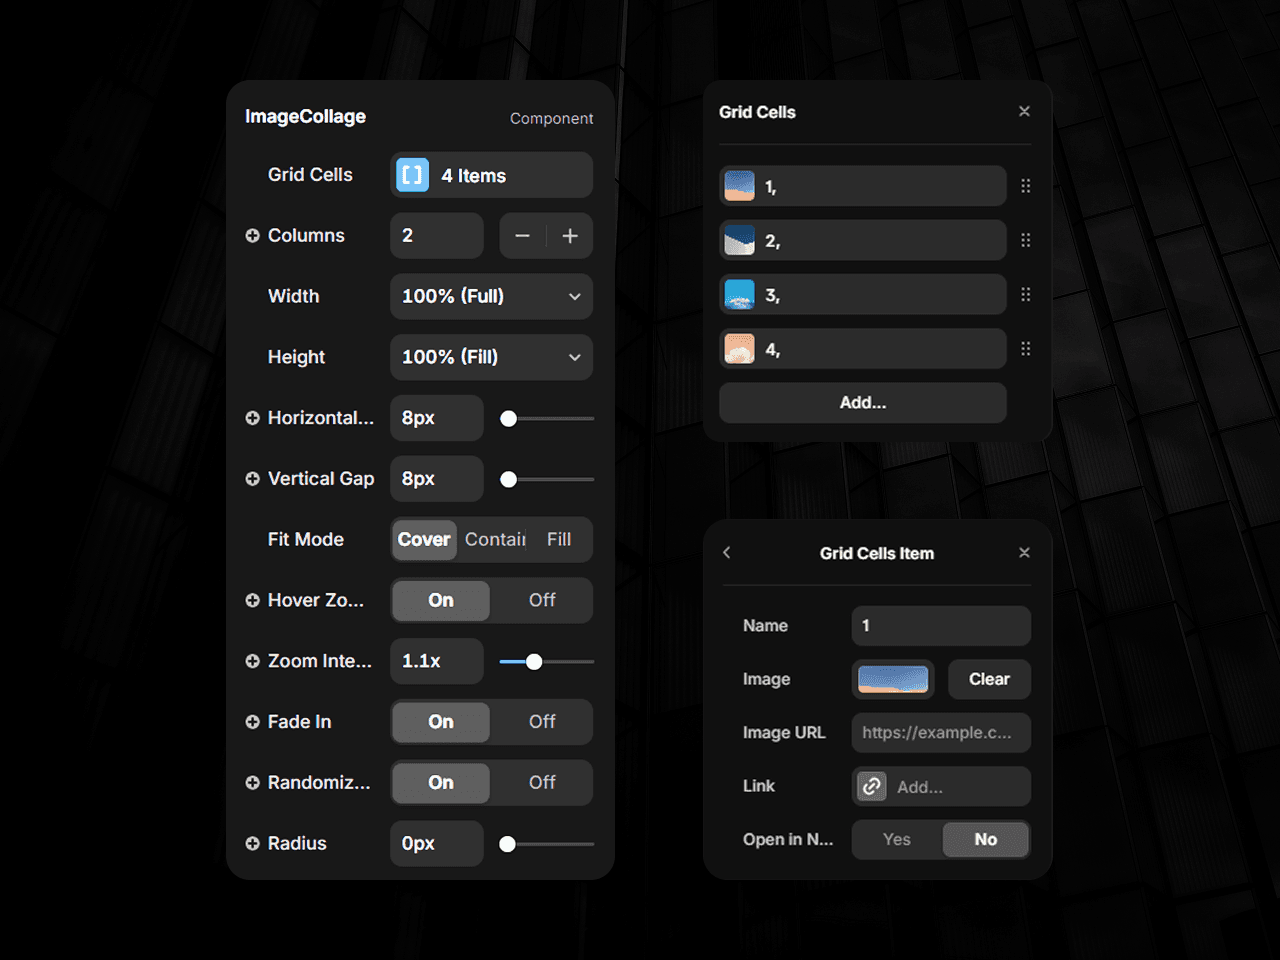Click the Zoom Intensity 1.1x field

click(x=437, y=661)
